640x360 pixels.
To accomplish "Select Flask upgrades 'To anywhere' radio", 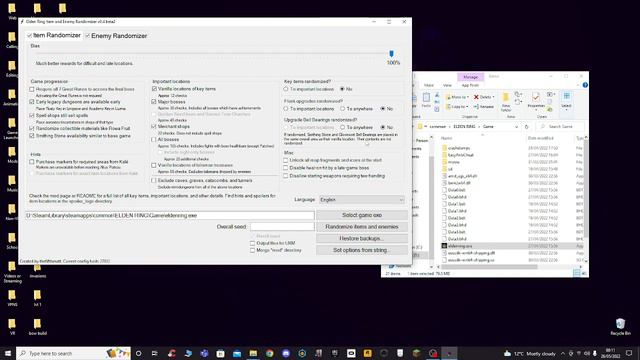I will coord(343,109).
